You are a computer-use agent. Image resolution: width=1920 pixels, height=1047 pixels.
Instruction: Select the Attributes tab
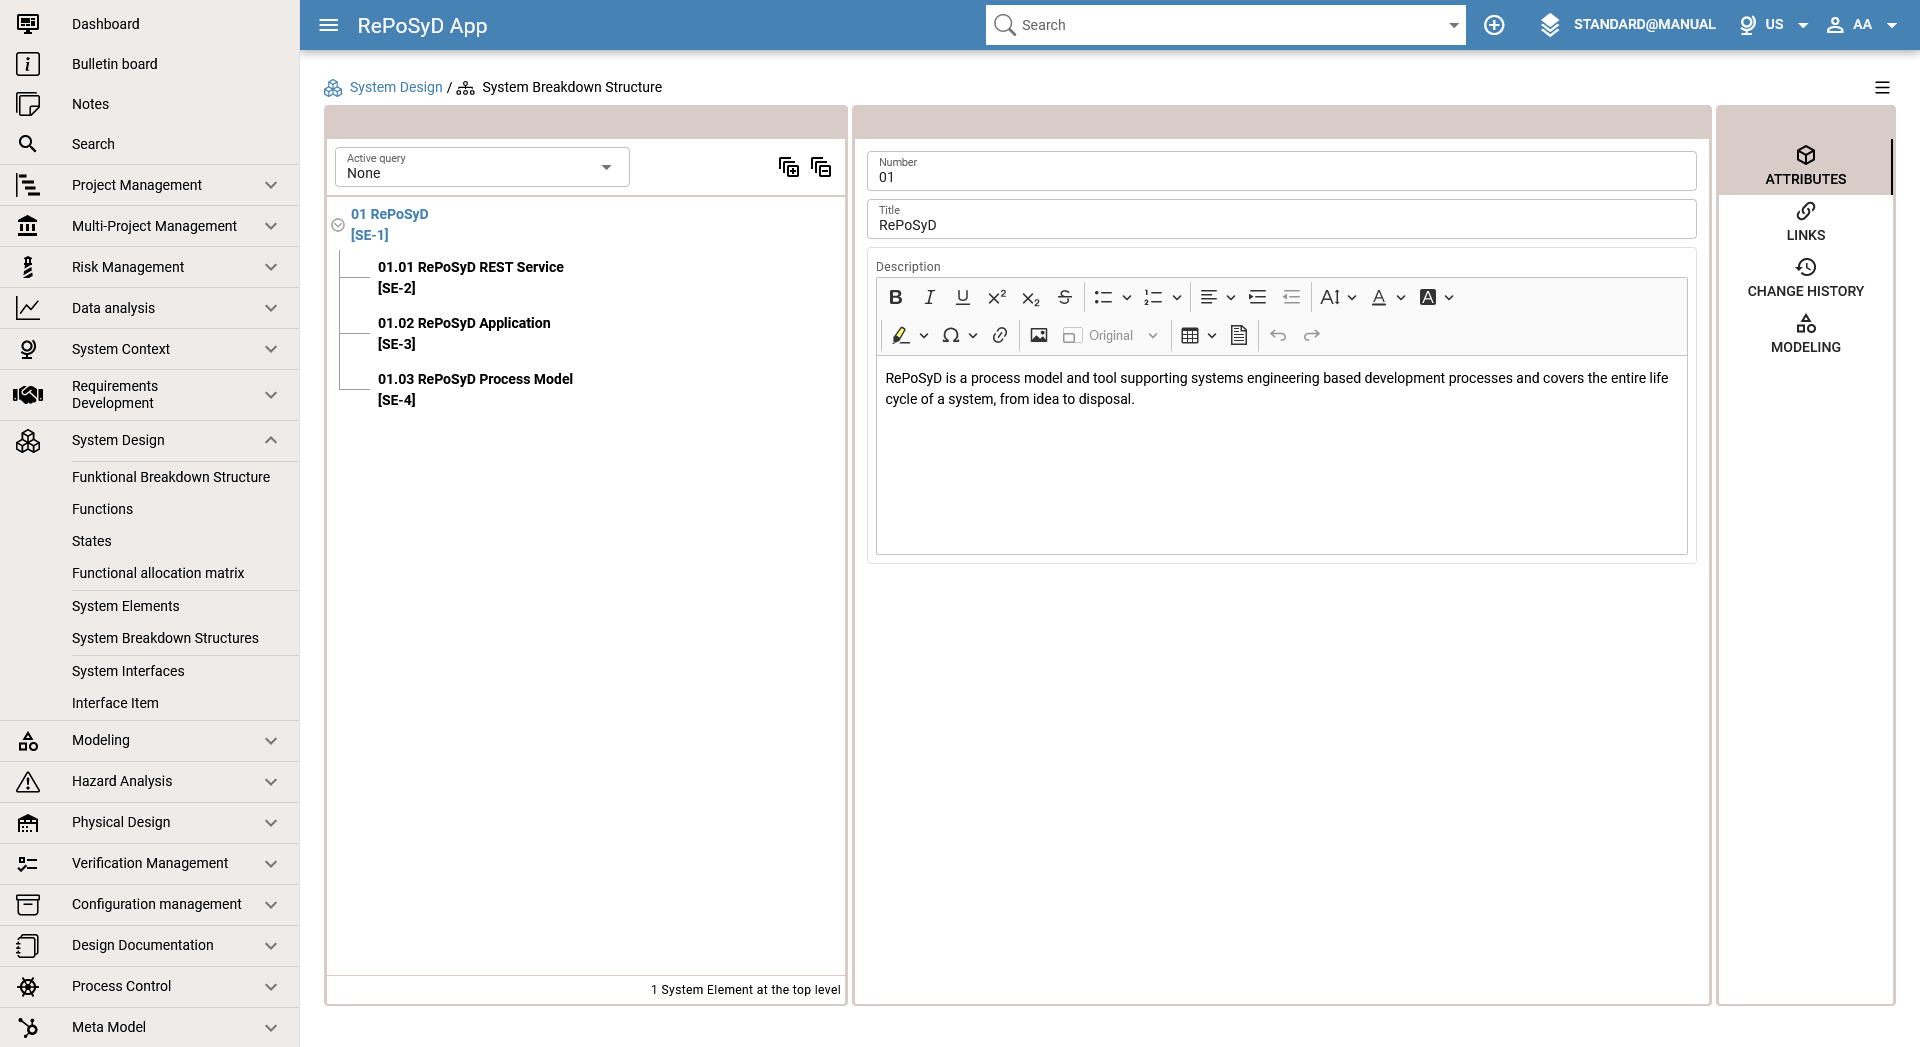coord(1805,166)
